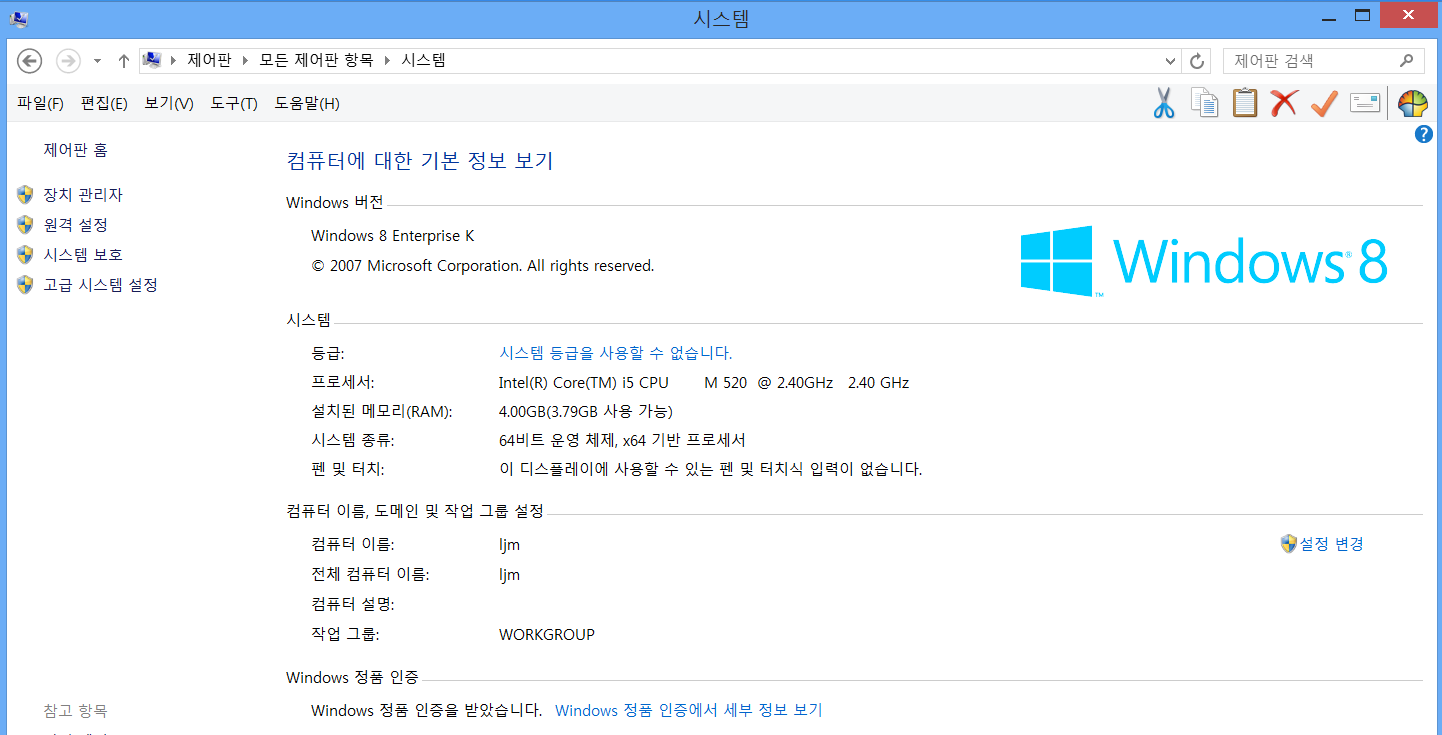Click the envelope Email toolbar icon
This screenshot has width=1442, height=735.
point(1365,103)
